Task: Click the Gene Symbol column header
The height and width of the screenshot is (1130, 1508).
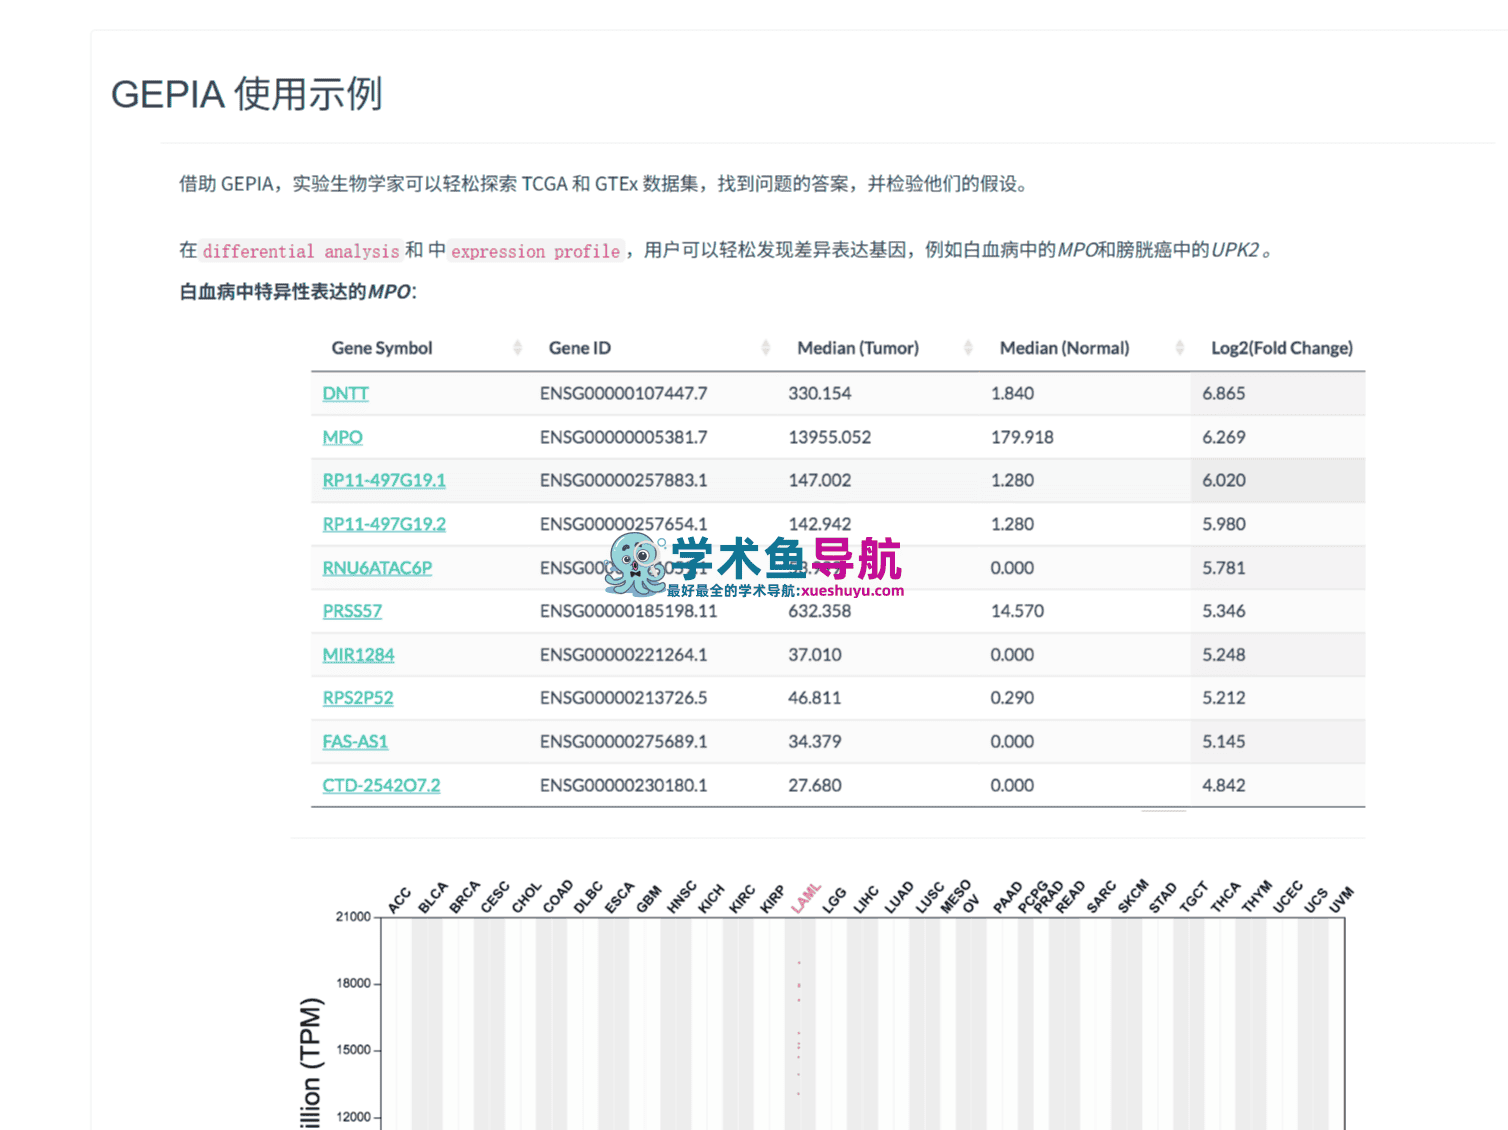Action: point(382,348)
